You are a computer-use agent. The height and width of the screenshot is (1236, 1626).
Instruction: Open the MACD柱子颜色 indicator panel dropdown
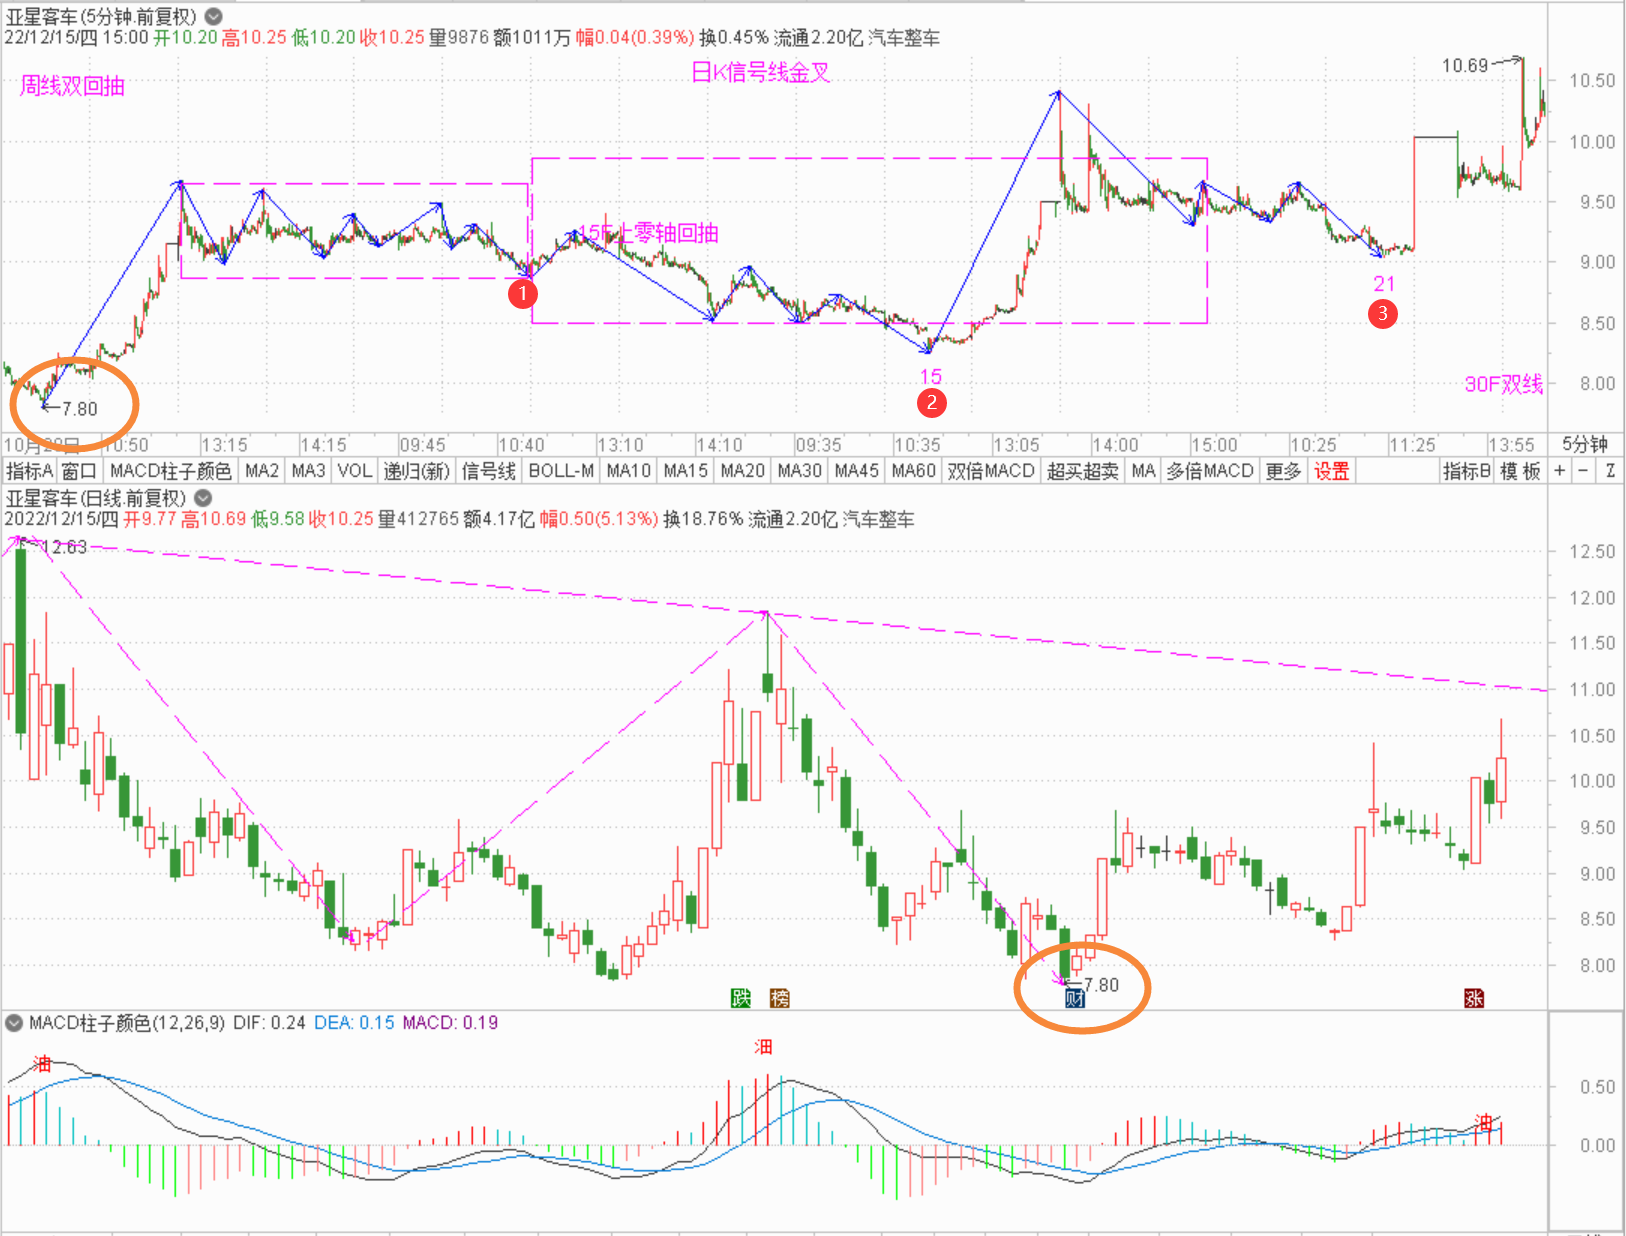pos(14,1022)
